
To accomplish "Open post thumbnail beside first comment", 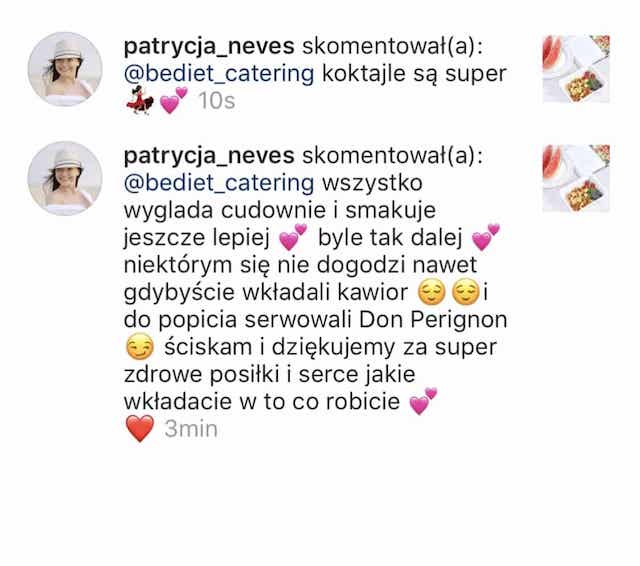I will pyautogui.click(x=576, y=69).
